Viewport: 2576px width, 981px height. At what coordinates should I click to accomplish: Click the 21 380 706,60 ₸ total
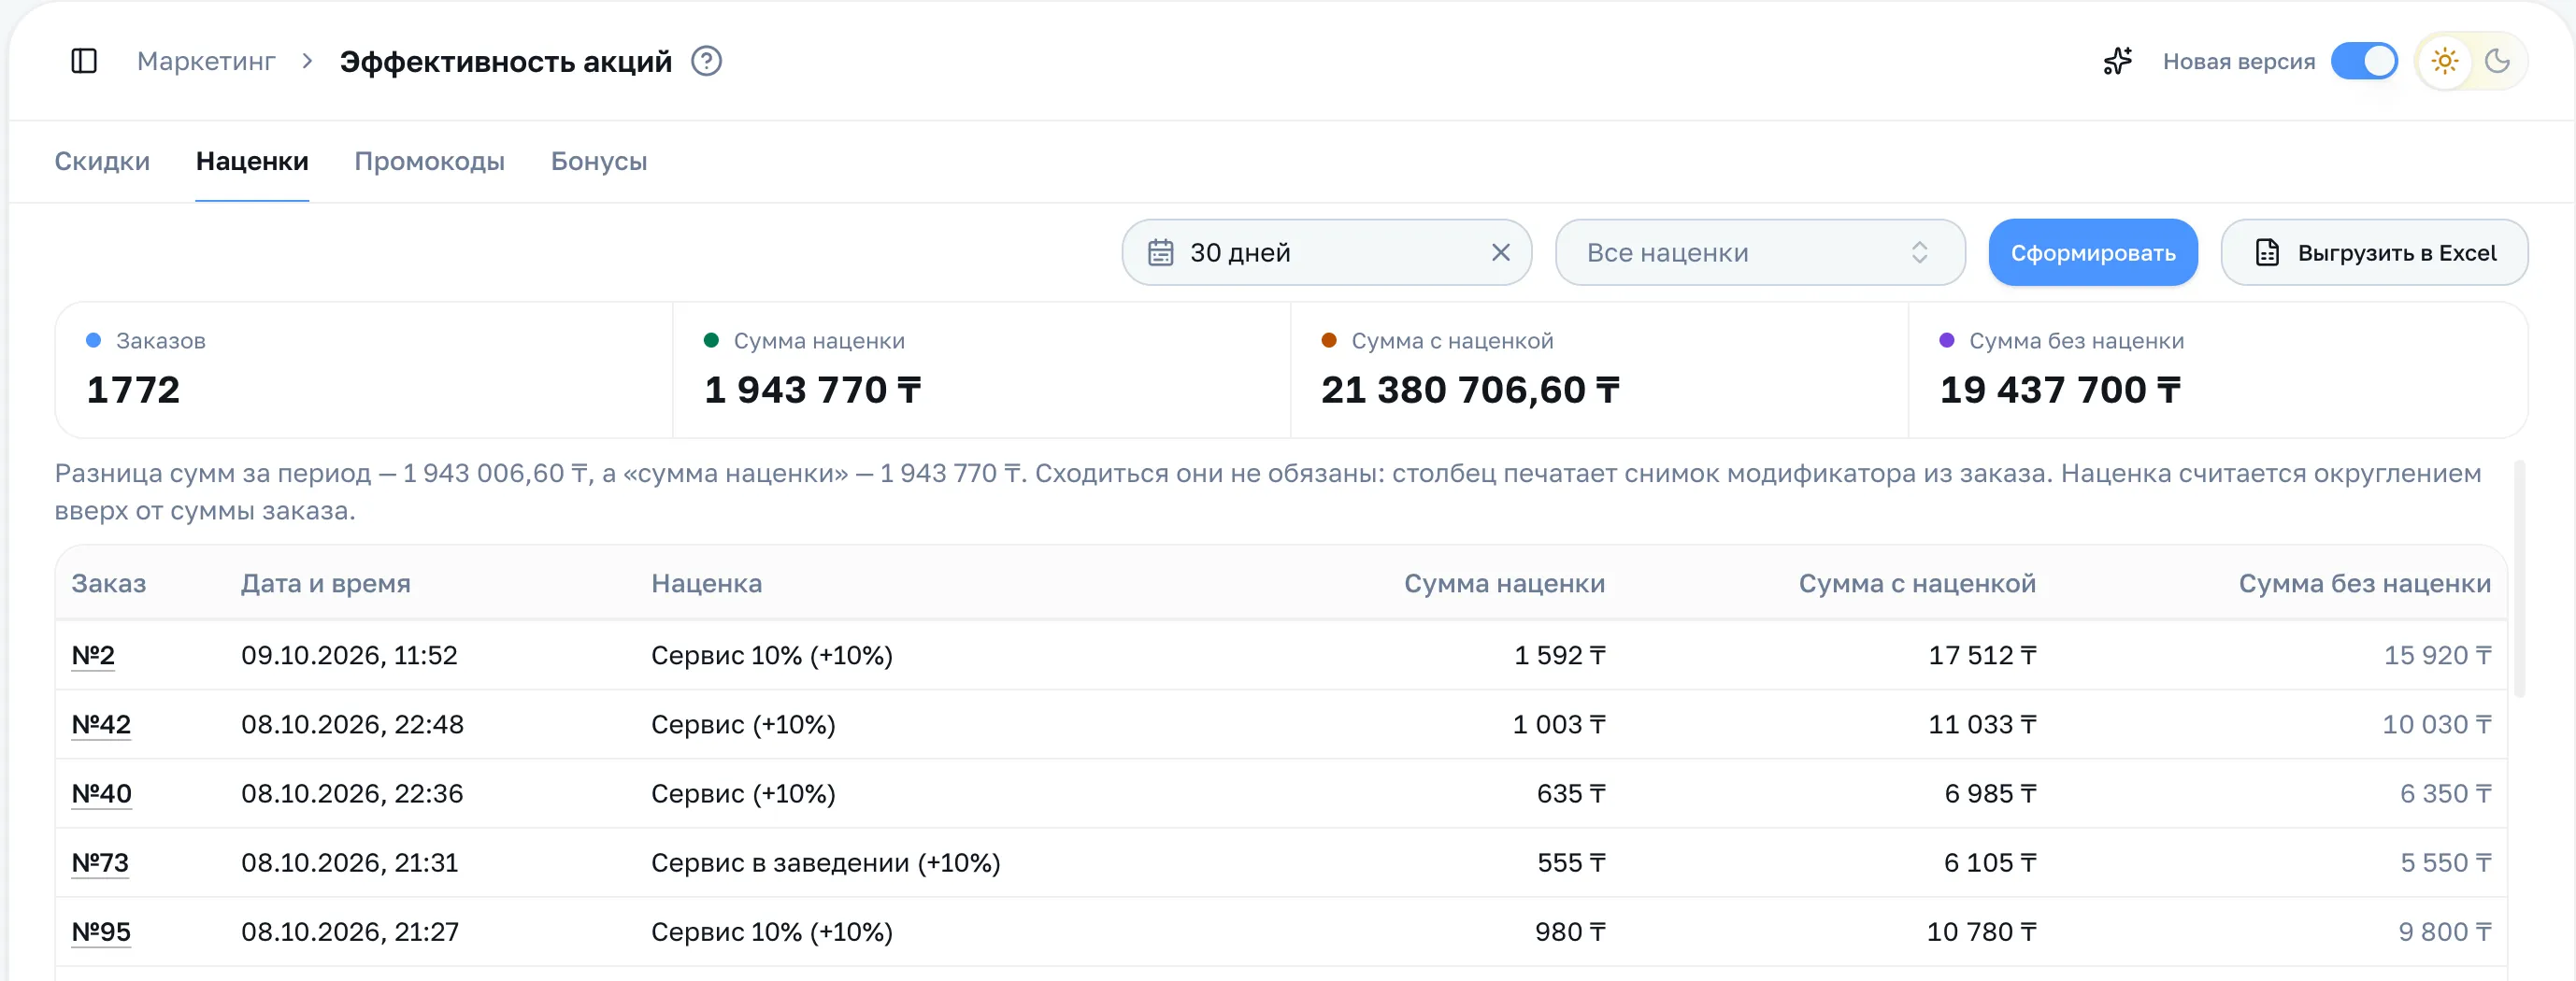click(1470, 390)
